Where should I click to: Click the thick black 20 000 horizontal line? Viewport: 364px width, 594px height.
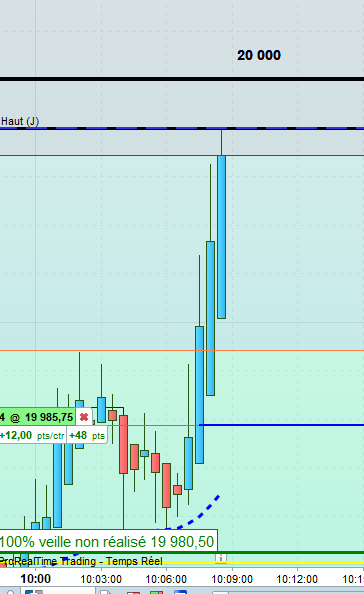(182, 79)
